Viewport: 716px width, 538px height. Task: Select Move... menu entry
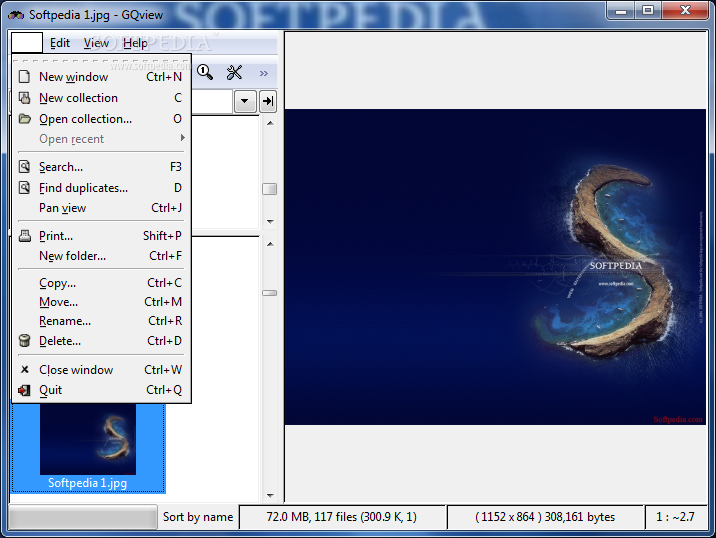(x=101, y=302)
